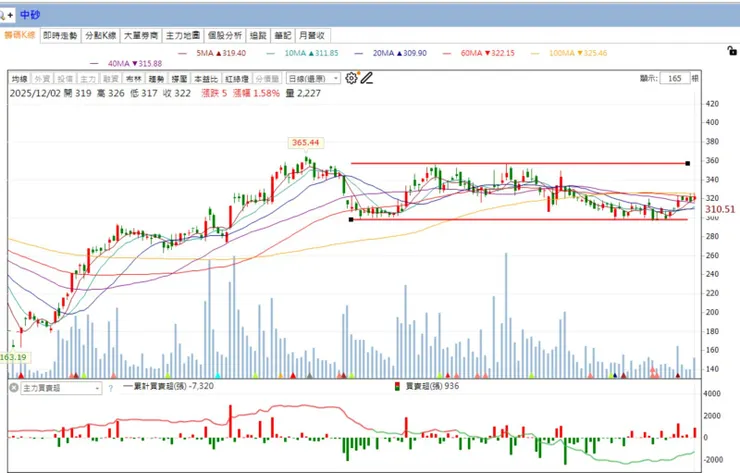The image size is (740, 473).
Task: Toggle the unlock padlock icon
Action: [732, 51]
